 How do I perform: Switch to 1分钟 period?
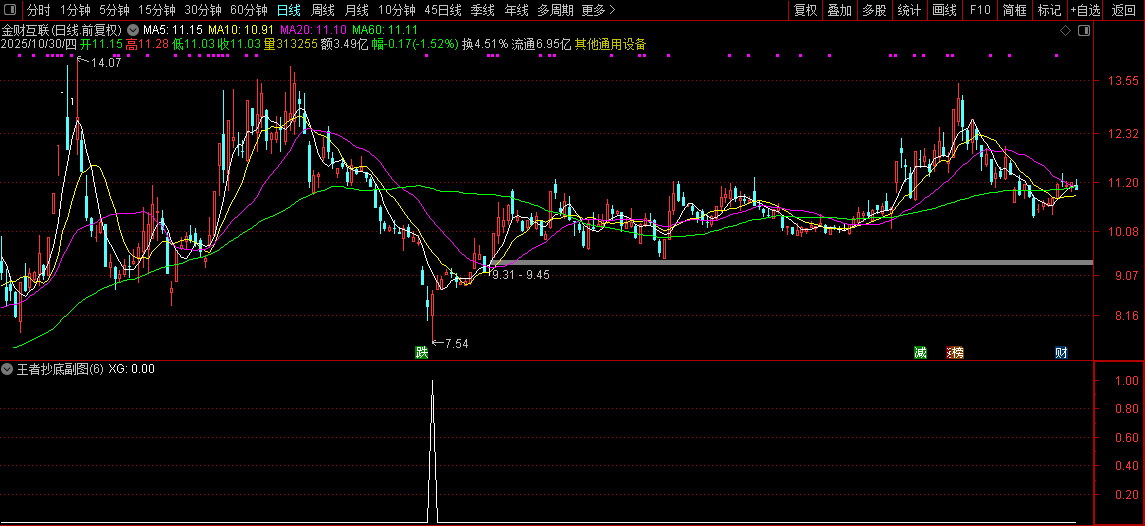[74, 10]
